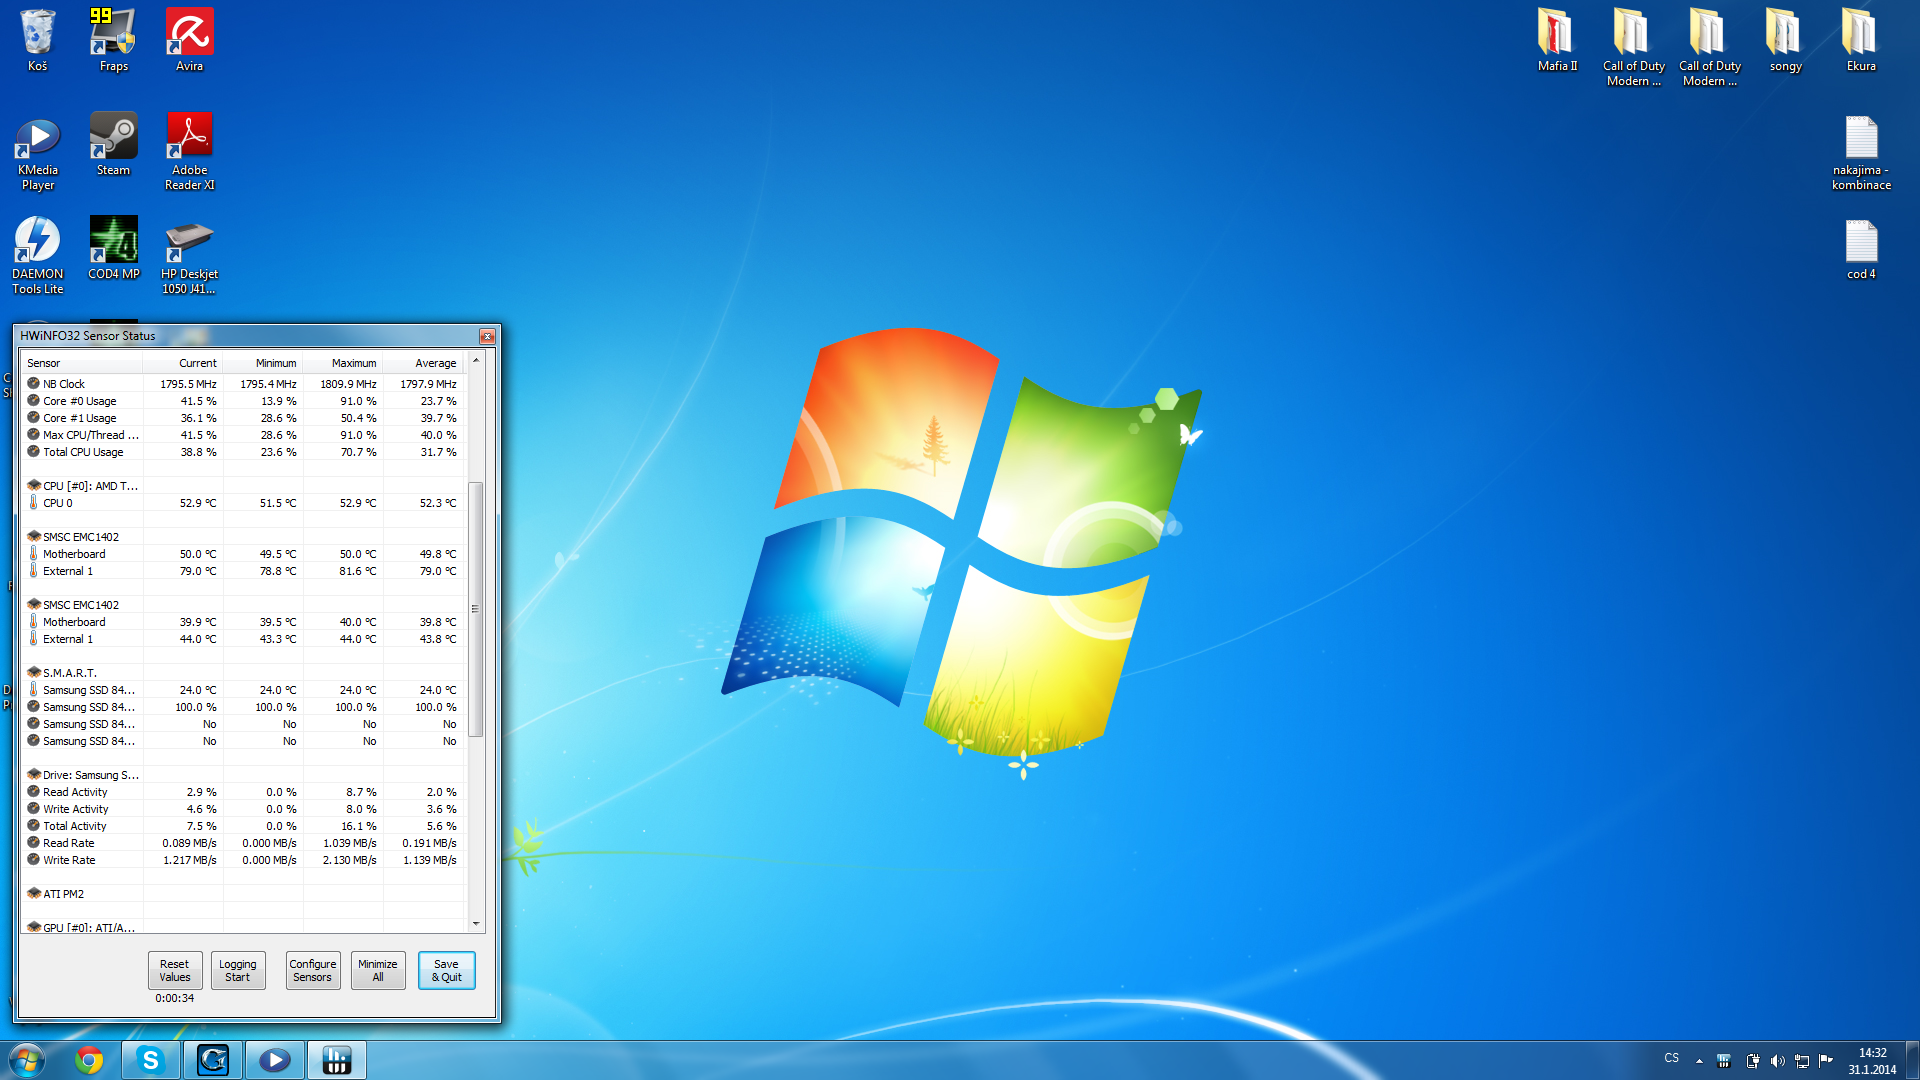
Task: Select the Read Activity row
Action: [x=243, y=792]
